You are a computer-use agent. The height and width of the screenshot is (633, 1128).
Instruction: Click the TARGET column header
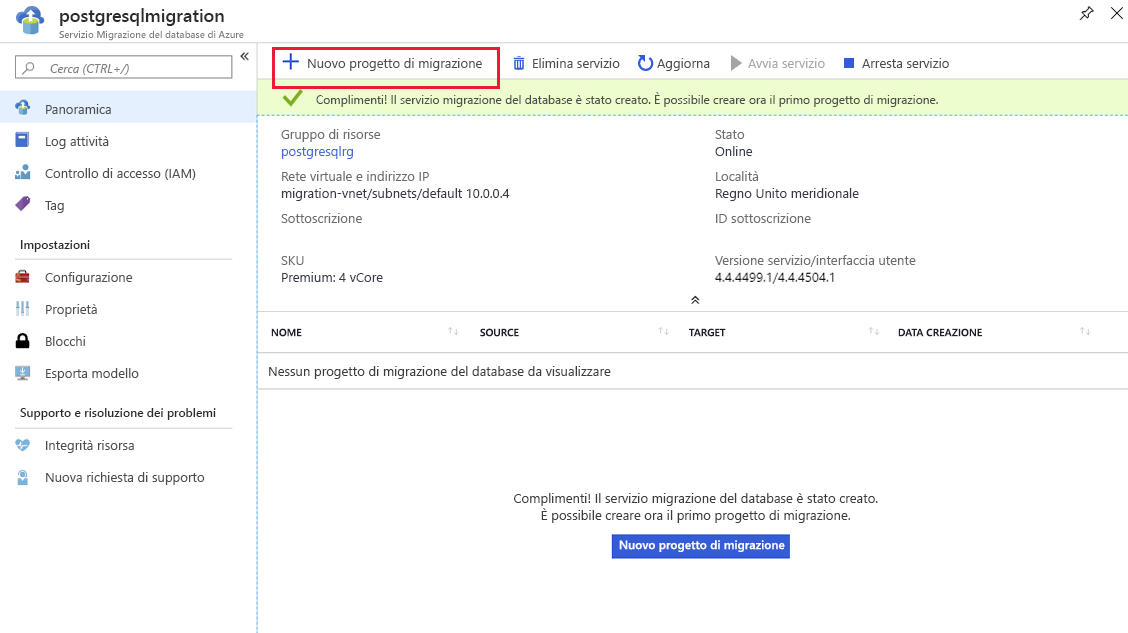coord(707,332)
